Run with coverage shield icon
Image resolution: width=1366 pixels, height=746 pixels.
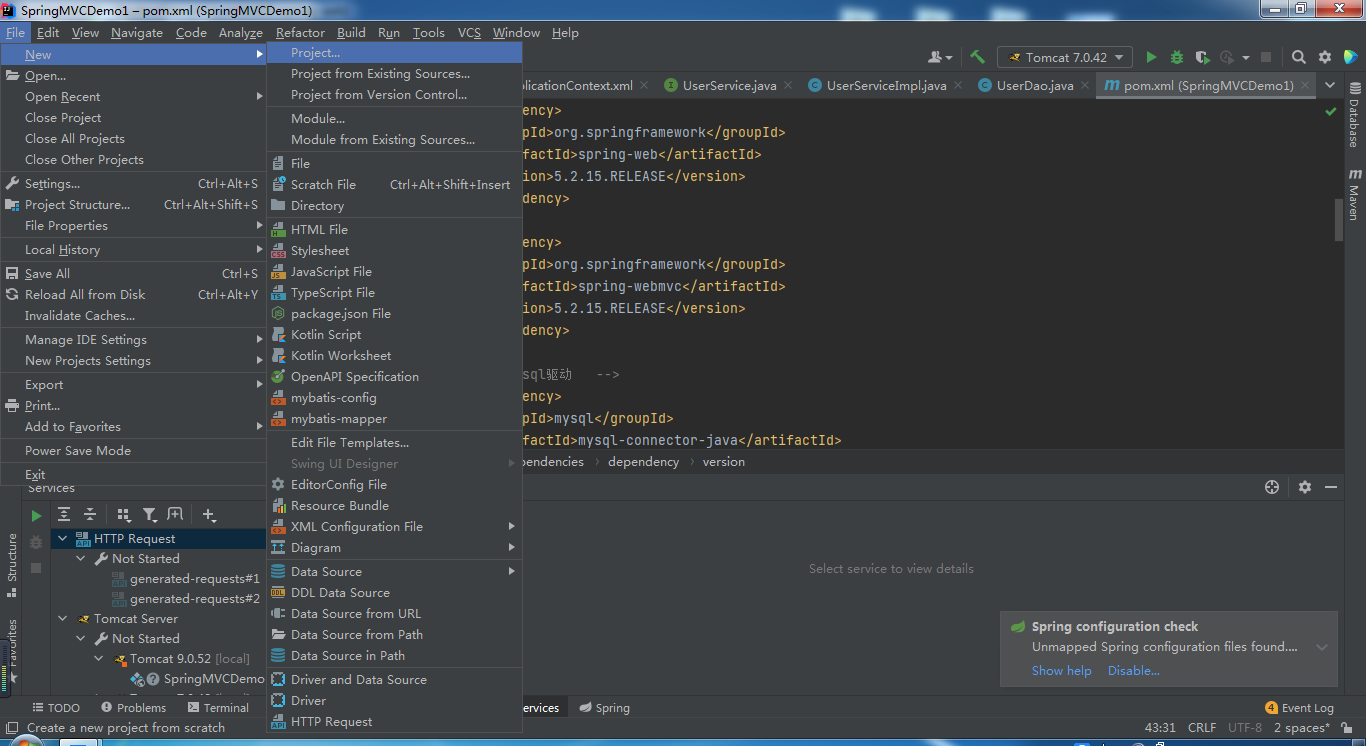(x=1202, y=57)
